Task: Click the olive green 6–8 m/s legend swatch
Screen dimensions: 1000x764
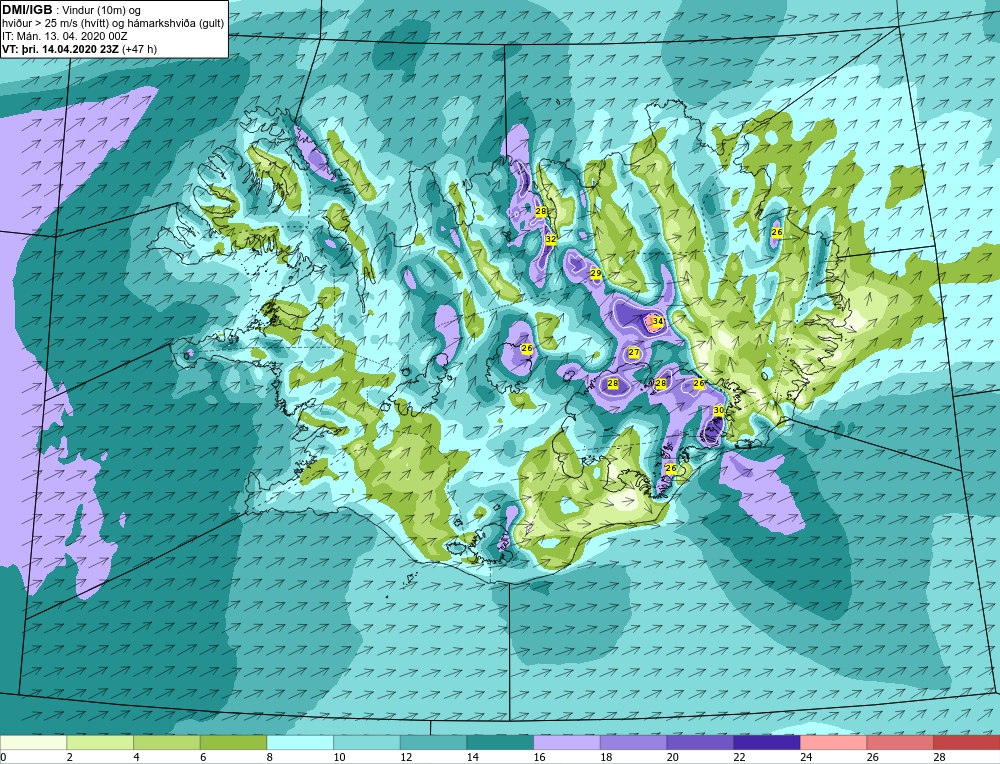Action: click(x=233, y=742)
